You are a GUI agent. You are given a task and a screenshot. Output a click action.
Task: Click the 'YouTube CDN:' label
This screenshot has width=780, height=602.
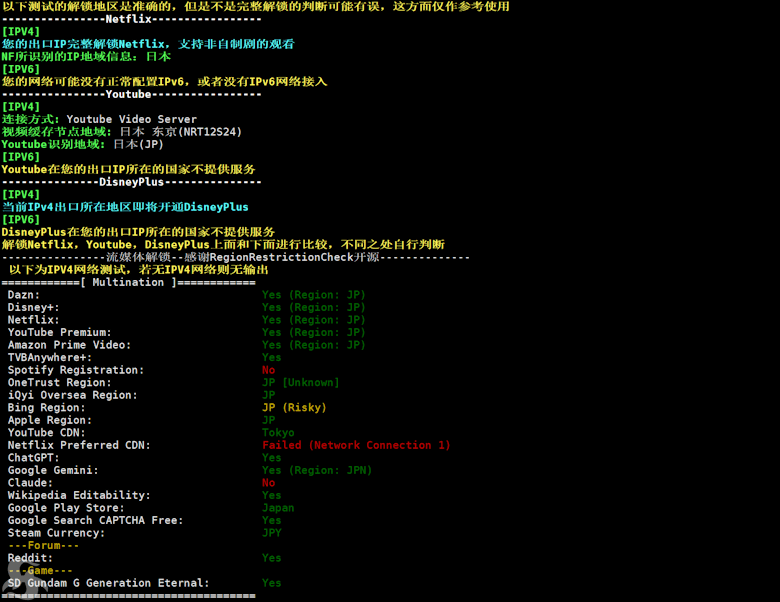[46, 433]
